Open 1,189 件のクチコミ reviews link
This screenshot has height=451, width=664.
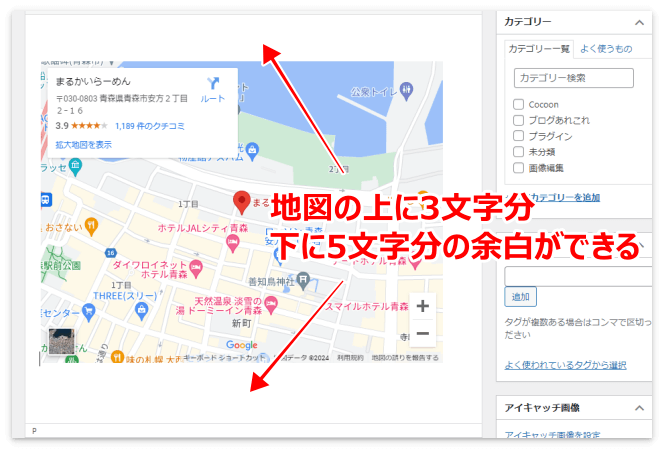pyautogui.click(x=150, y=126)
